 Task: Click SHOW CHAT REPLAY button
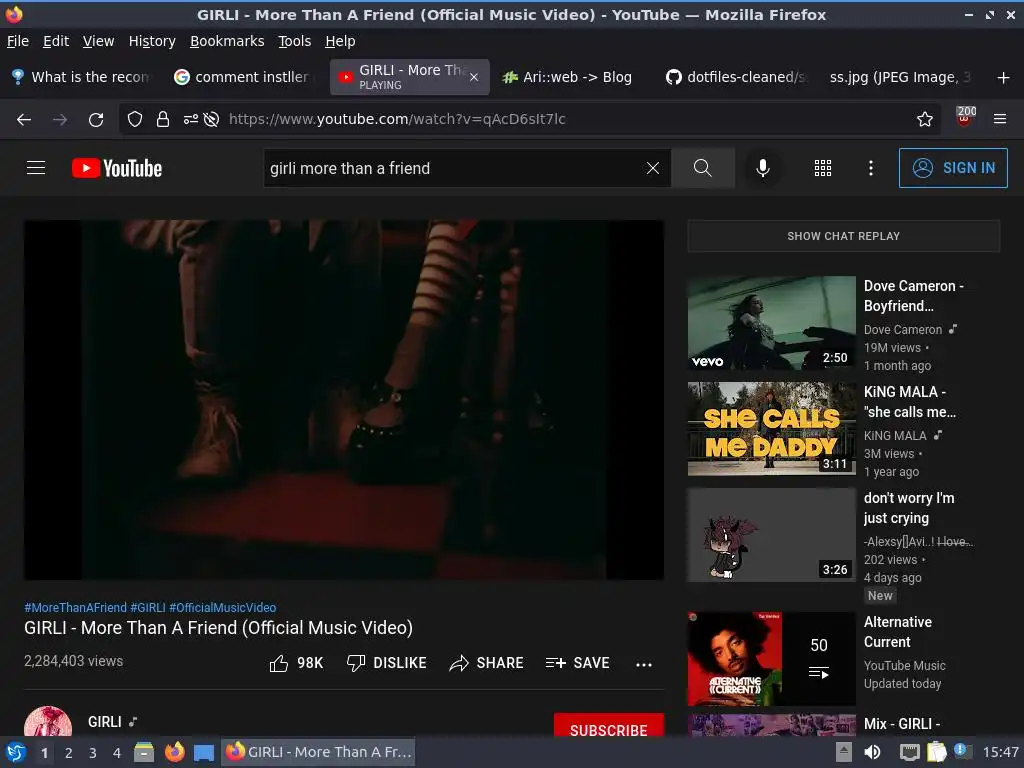(x=843, y=236)
